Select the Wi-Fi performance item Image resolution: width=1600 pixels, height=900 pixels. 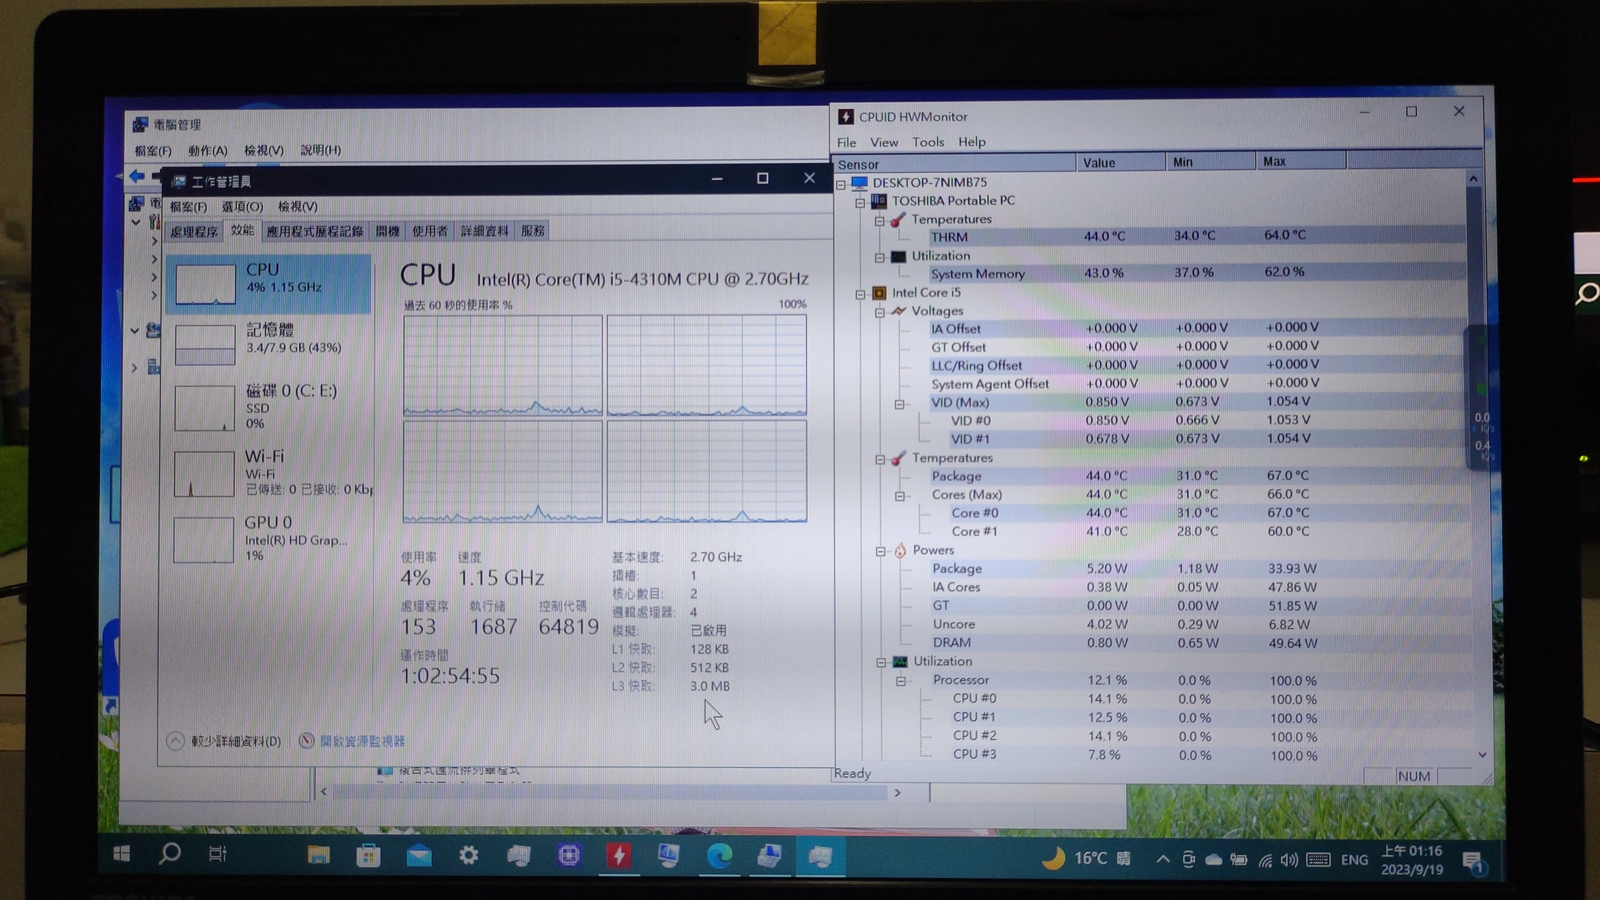tap(268, 472)
